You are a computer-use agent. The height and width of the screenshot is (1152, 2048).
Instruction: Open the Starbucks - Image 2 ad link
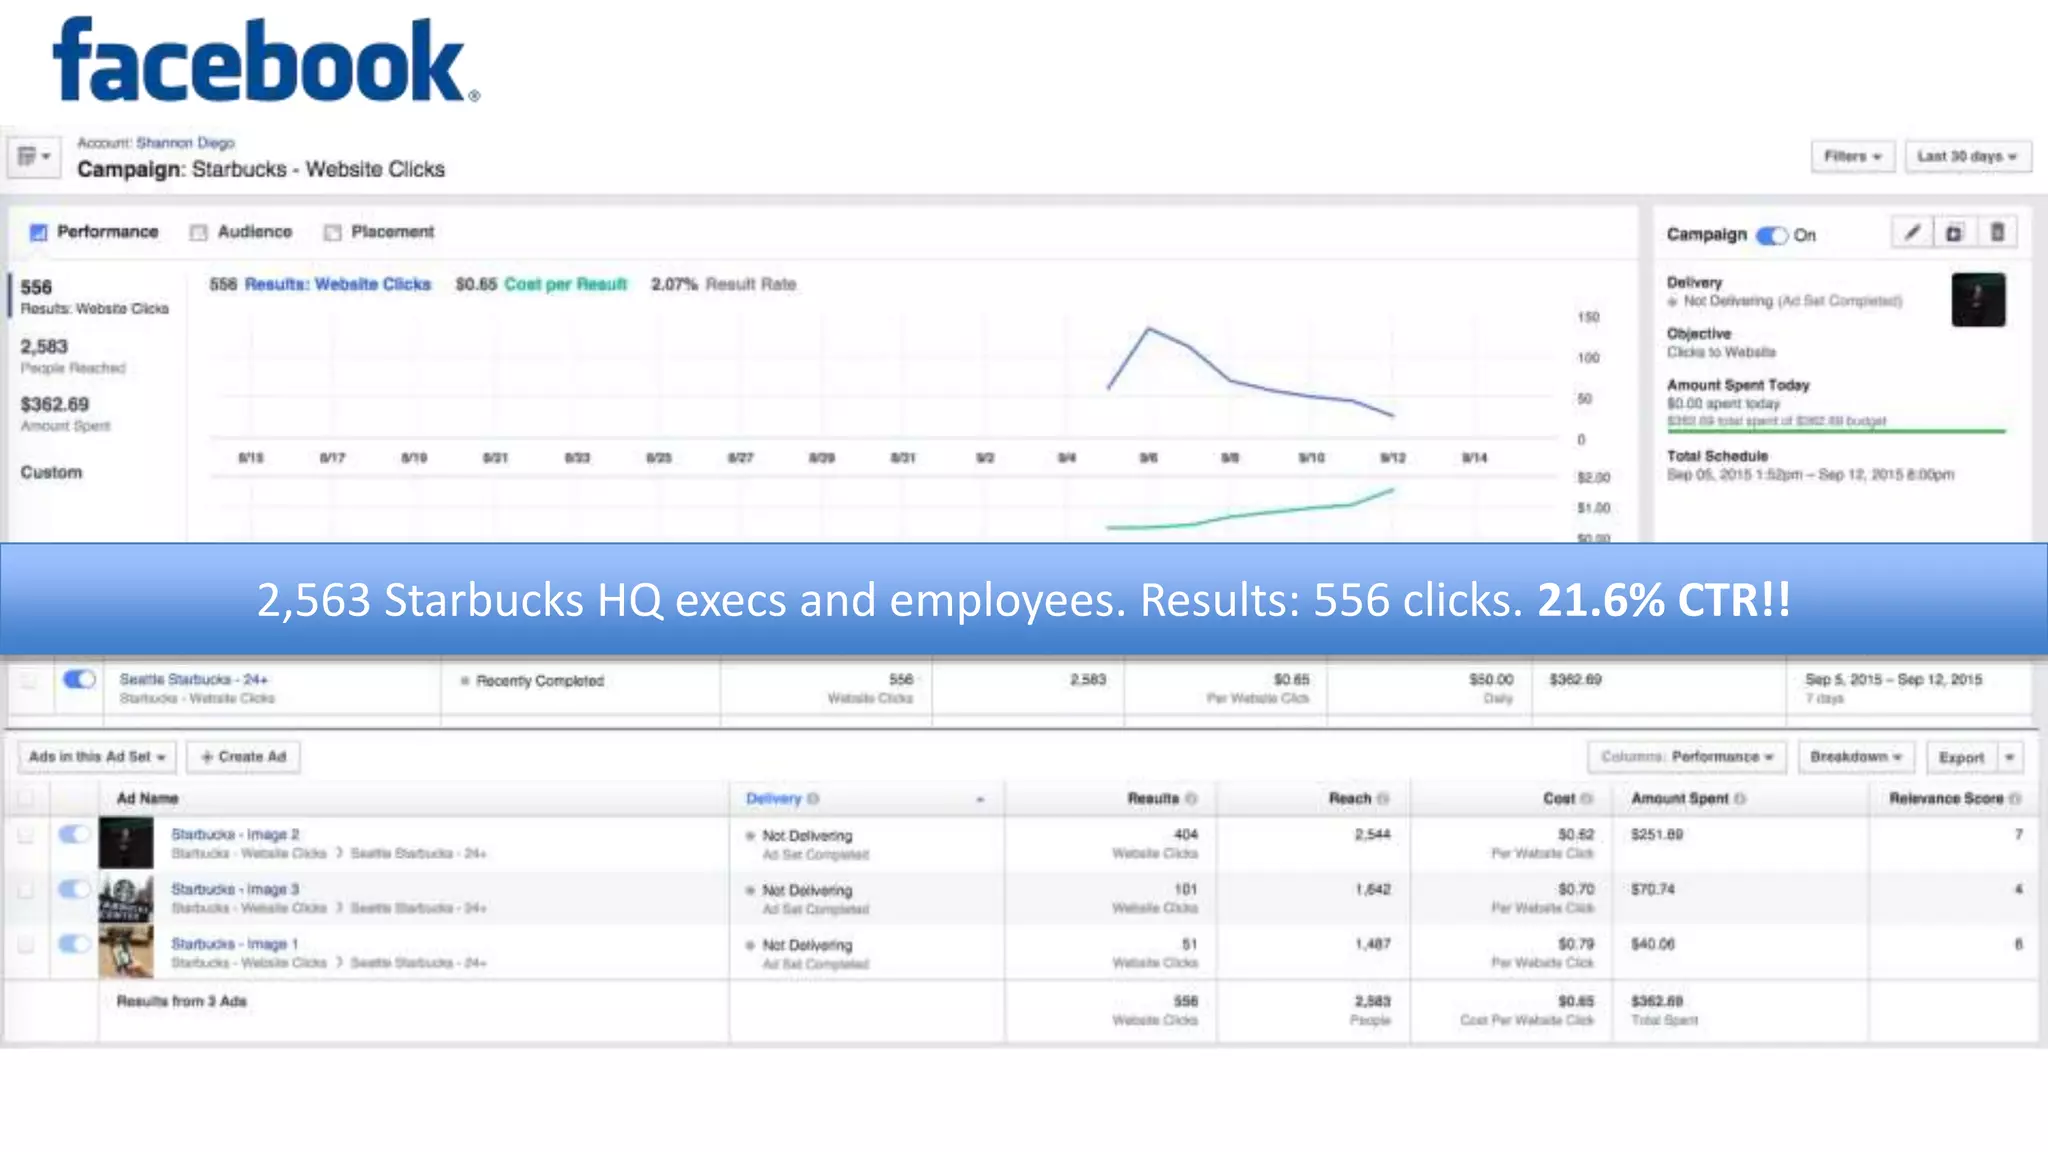pyautogui.click(x=235, y=834)
